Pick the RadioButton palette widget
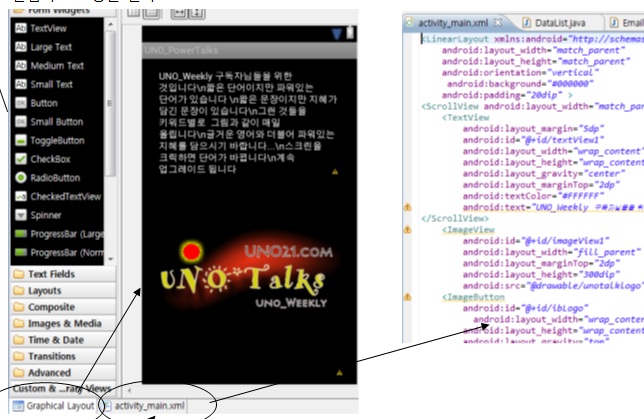 (x=55, y=178)
